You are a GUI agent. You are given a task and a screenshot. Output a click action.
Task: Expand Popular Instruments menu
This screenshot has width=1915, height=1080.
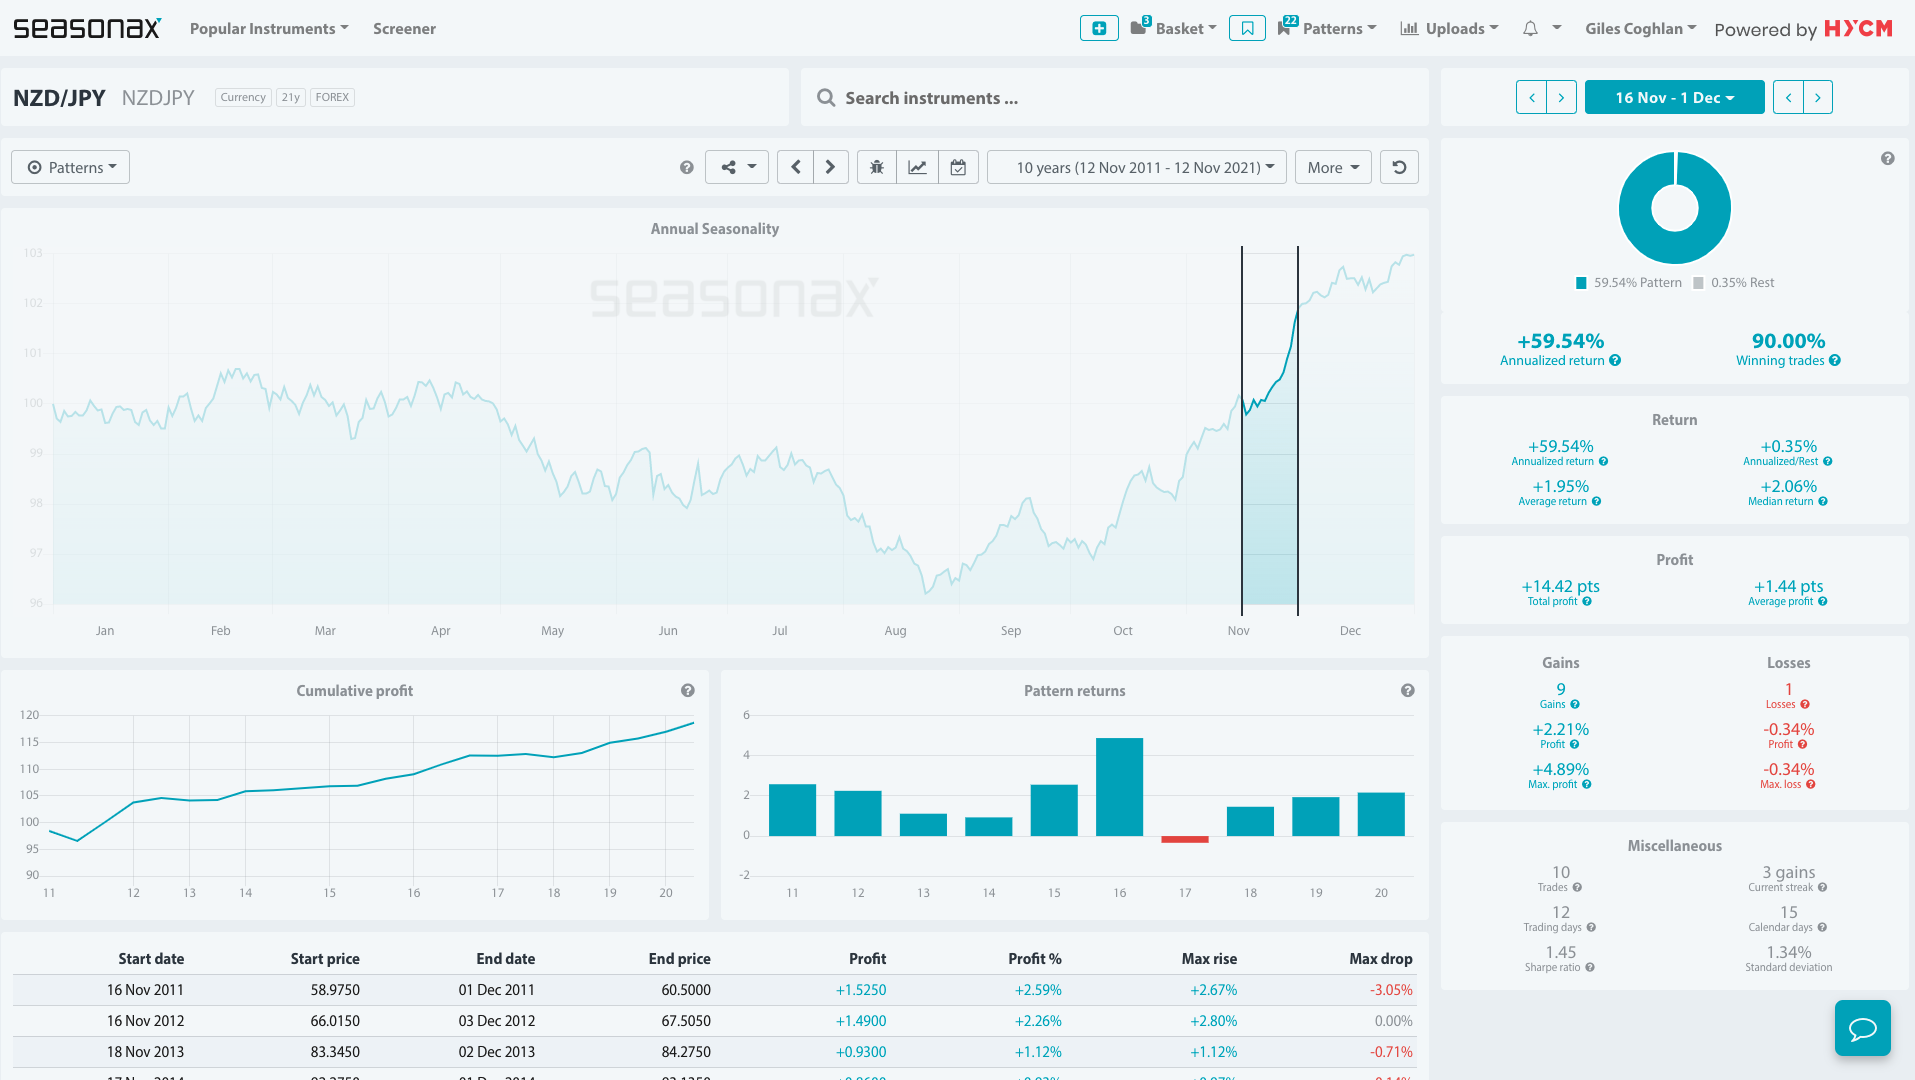pyautogui.click(x=269, y=28)
